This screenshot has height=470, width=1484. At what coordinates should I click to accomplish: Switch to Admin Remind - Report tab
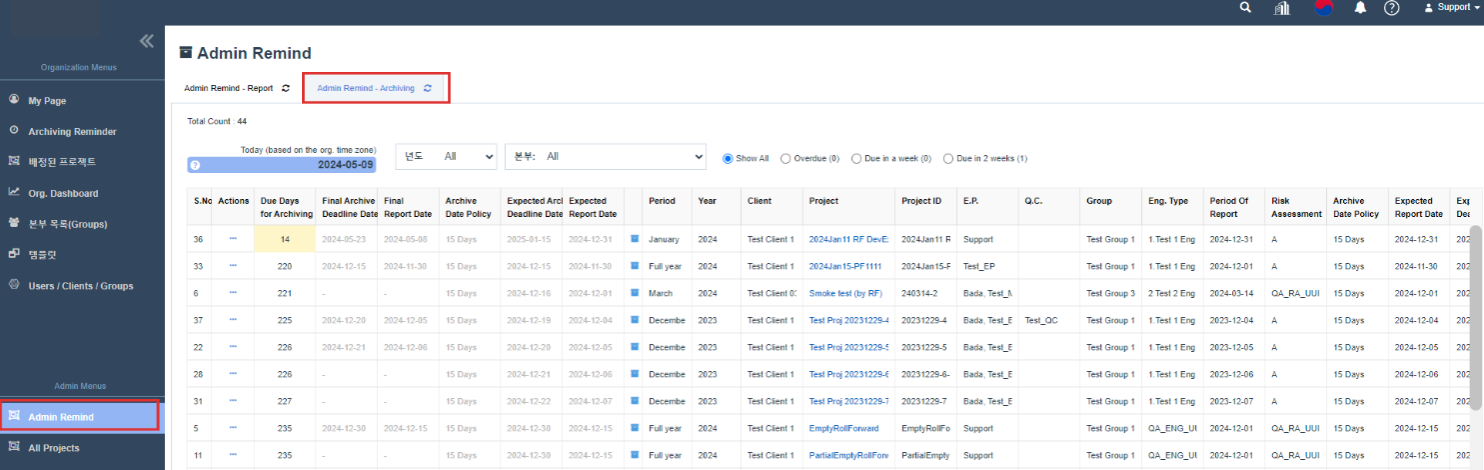click(228, 88)
